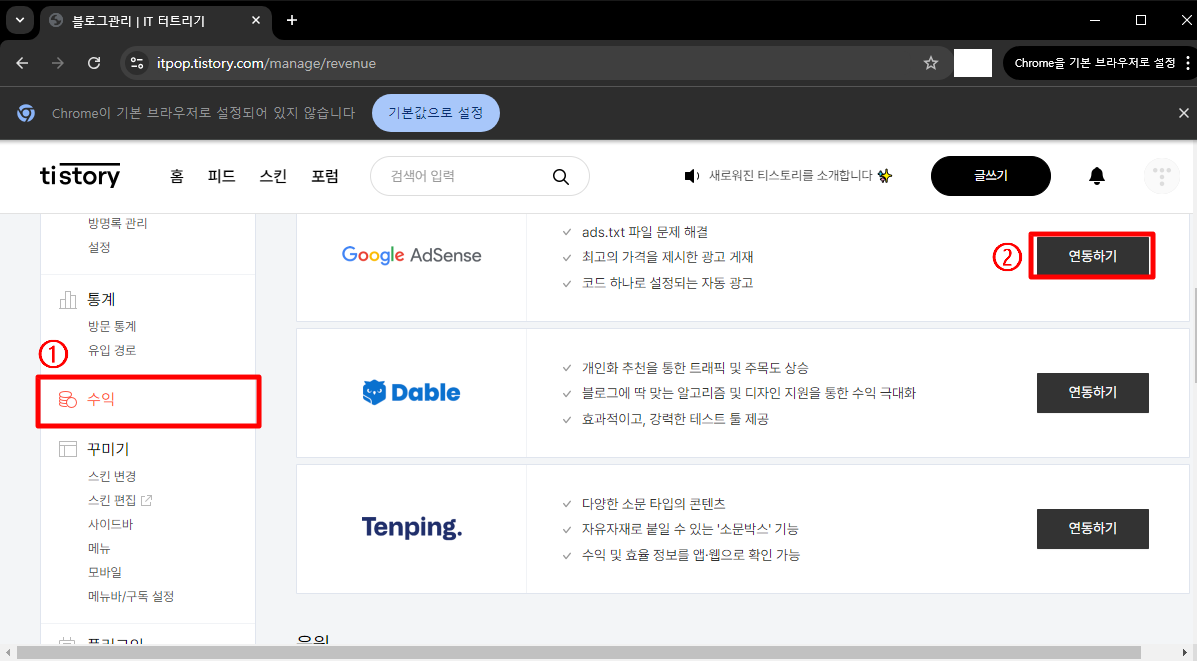This screenshot has width=1197, height=661.
Task: Click the Dable logo
Action: pos(411,392)
